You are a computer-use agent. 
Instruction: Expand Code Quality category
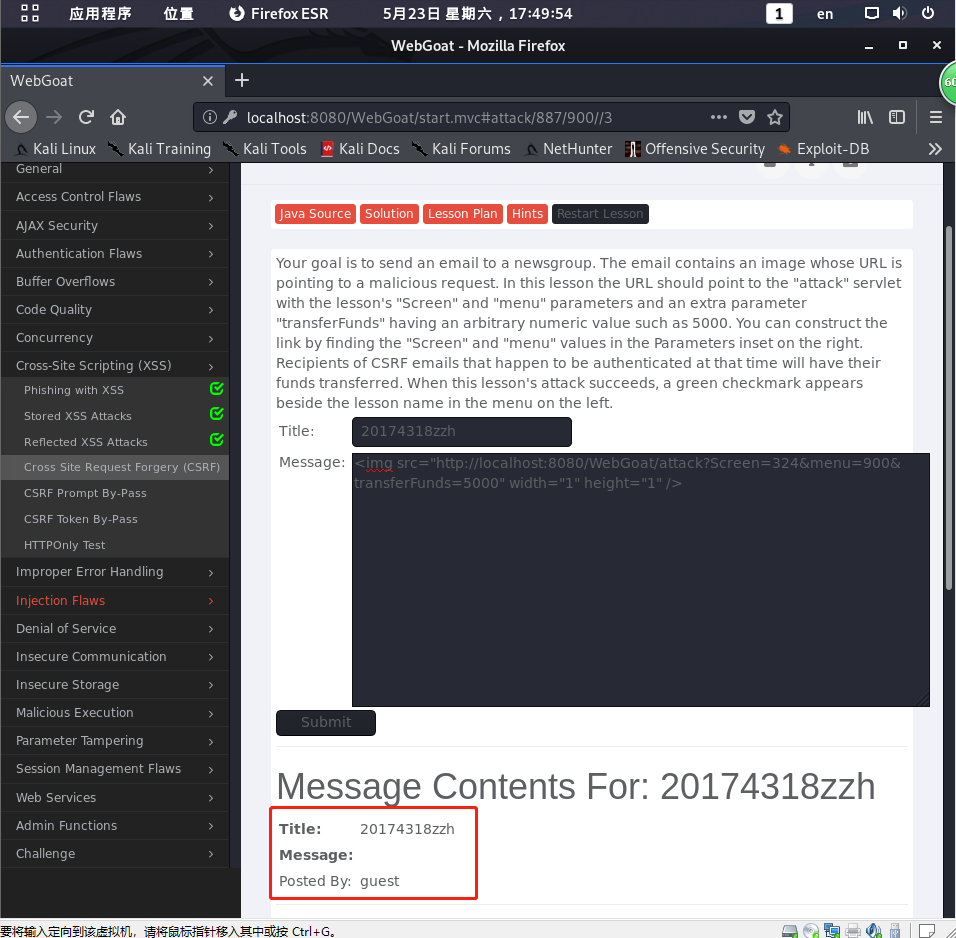115,310
